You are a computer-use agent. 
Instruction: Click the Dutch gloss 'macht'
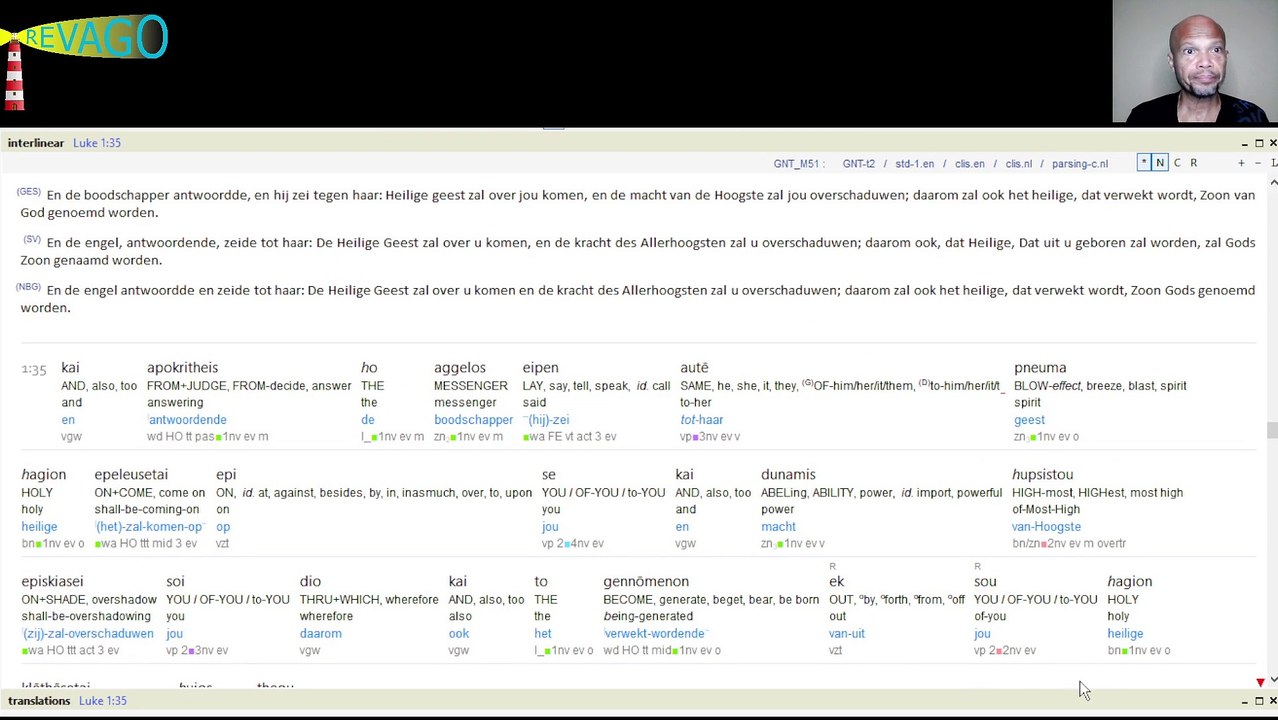point(778,527)
